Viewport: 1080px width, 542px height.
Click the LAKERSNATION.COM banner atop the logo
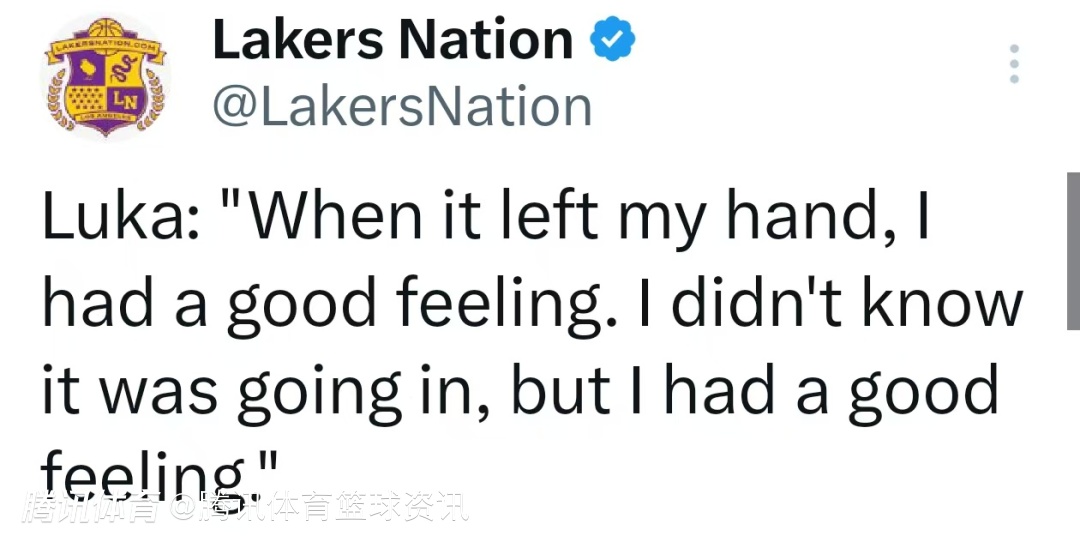pyautogui.click(x=106, y=44)
